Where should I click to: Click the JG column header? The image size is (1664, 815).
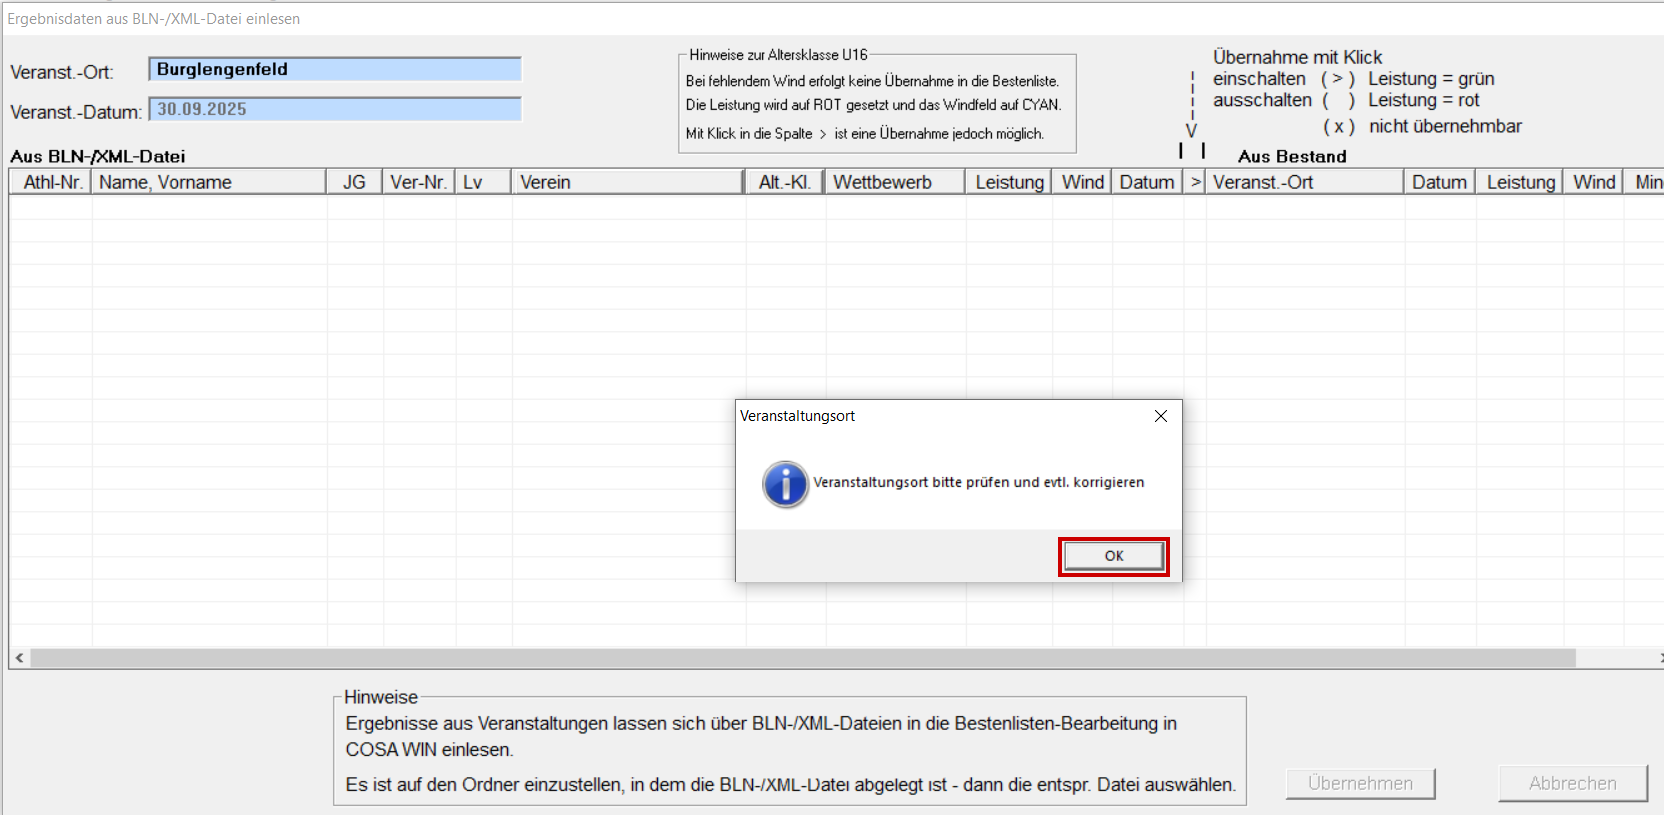(x=354, y=182)
